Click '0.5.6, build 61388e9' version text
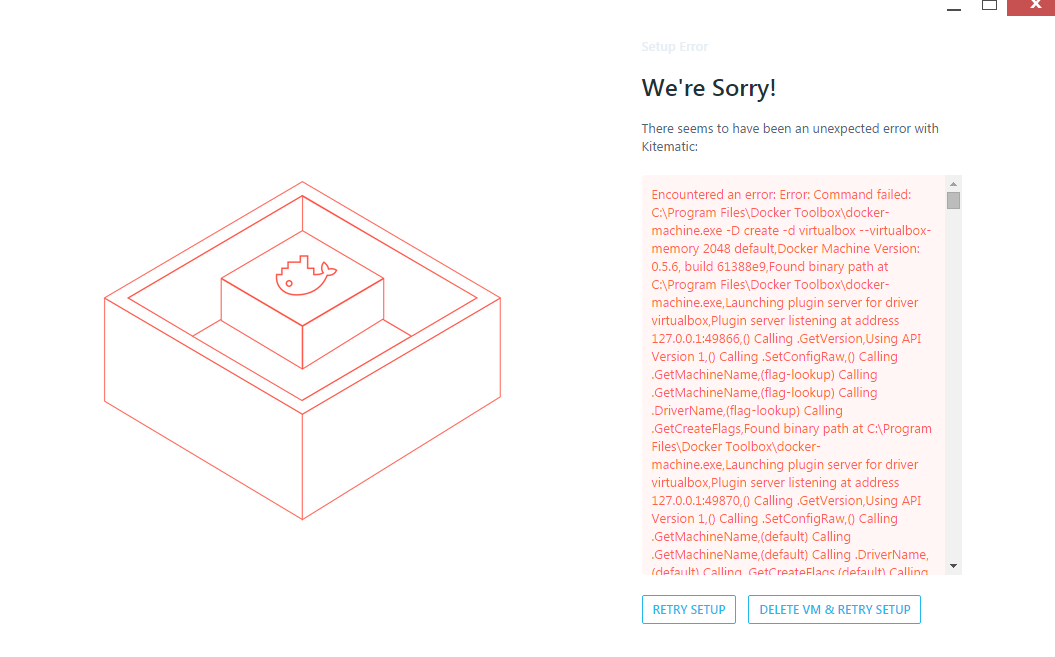Screen dimensions: 1055x657 pos(708,267)
